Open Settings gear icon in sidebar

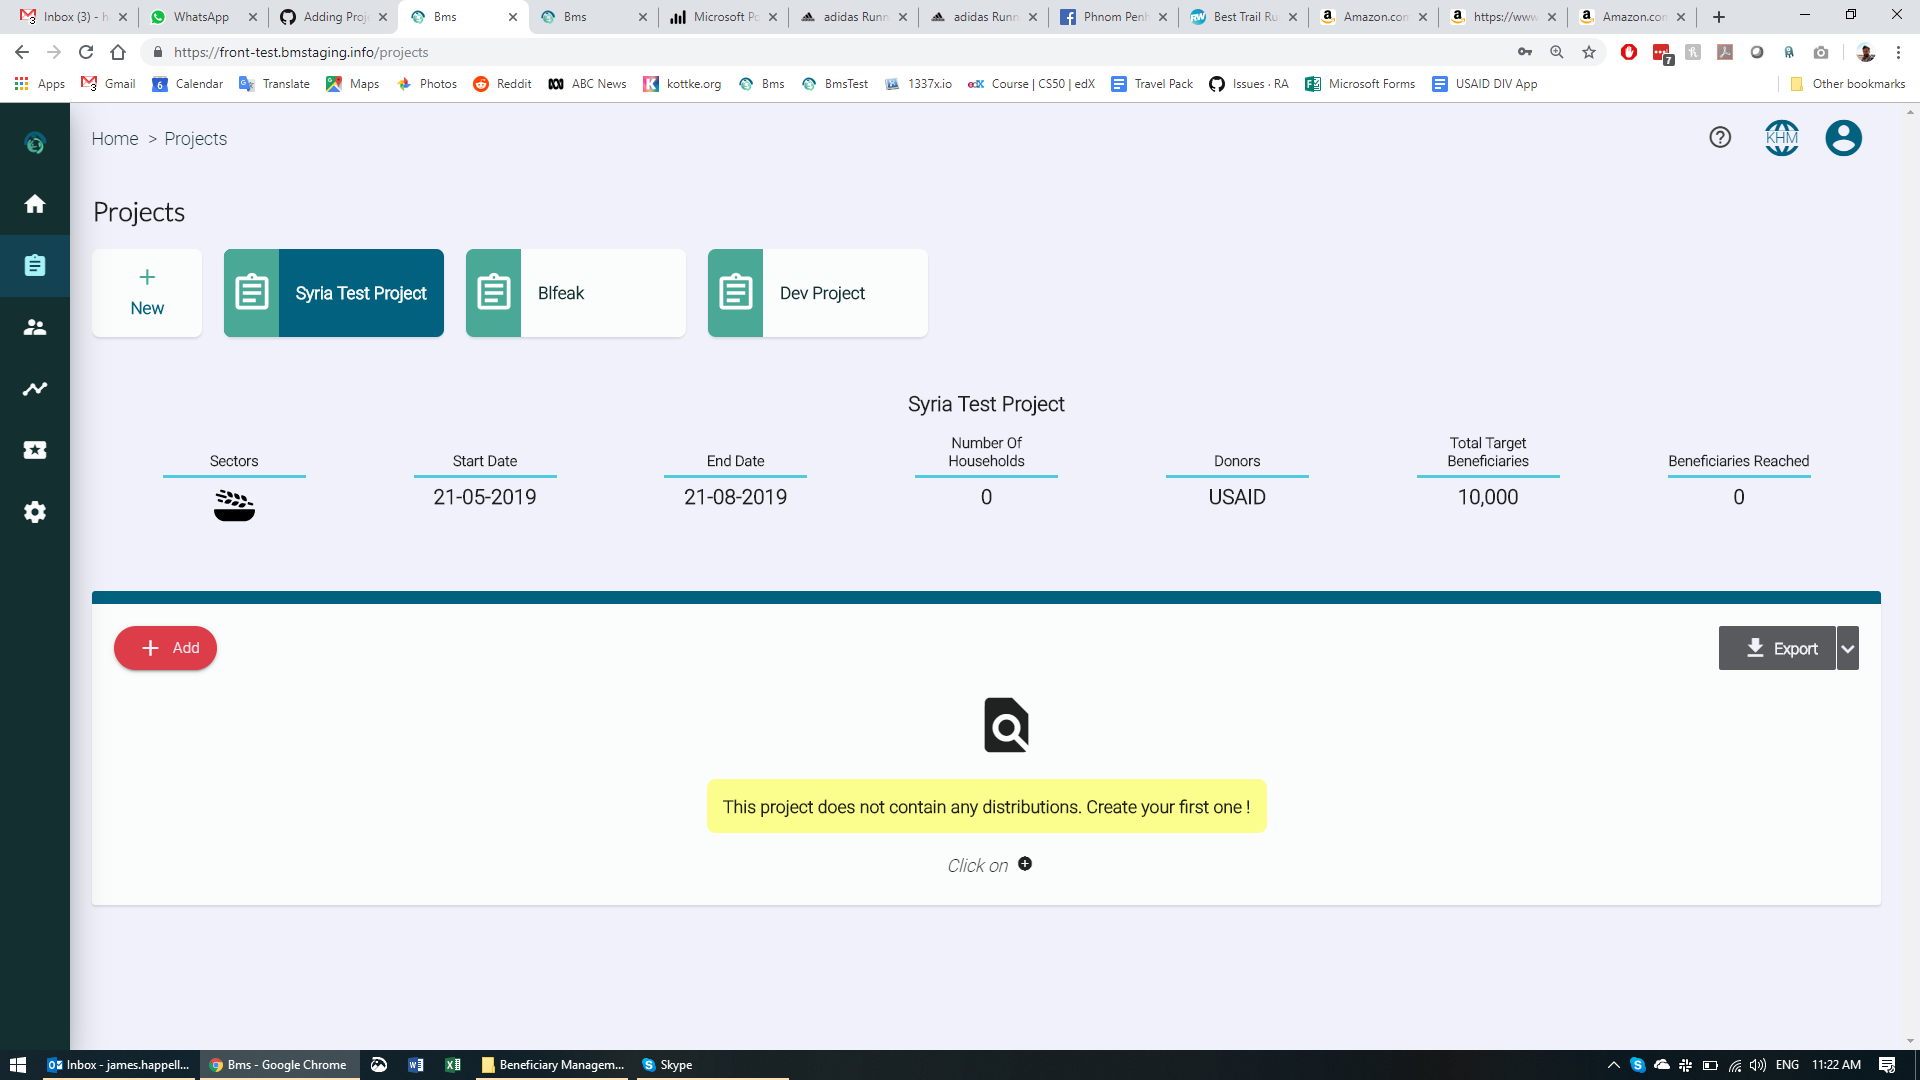coord(35,512)
